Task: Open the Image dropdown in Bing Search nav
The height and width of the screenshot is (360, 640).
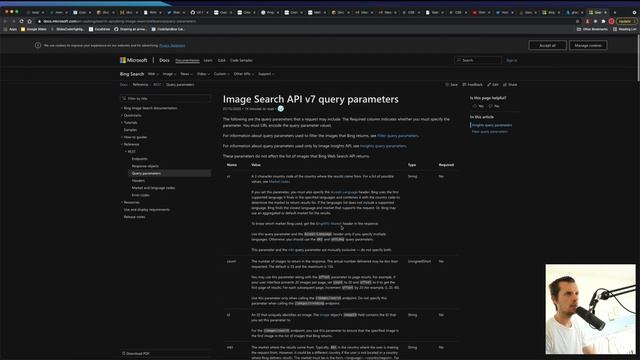Action: 169,74
